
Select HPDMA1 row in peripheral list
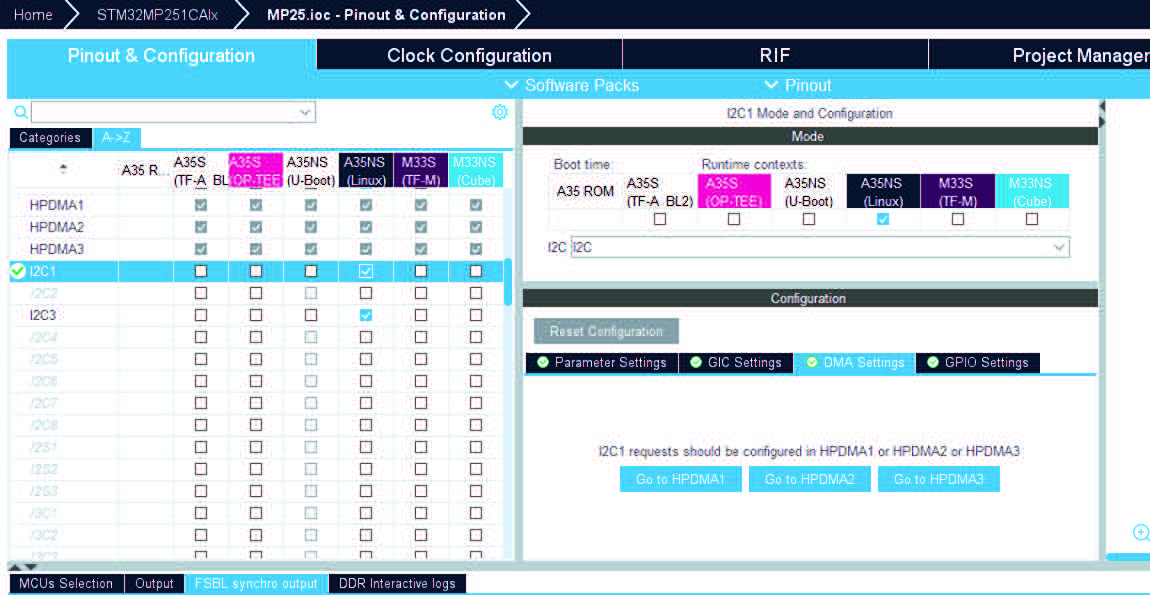coord(256,205)
